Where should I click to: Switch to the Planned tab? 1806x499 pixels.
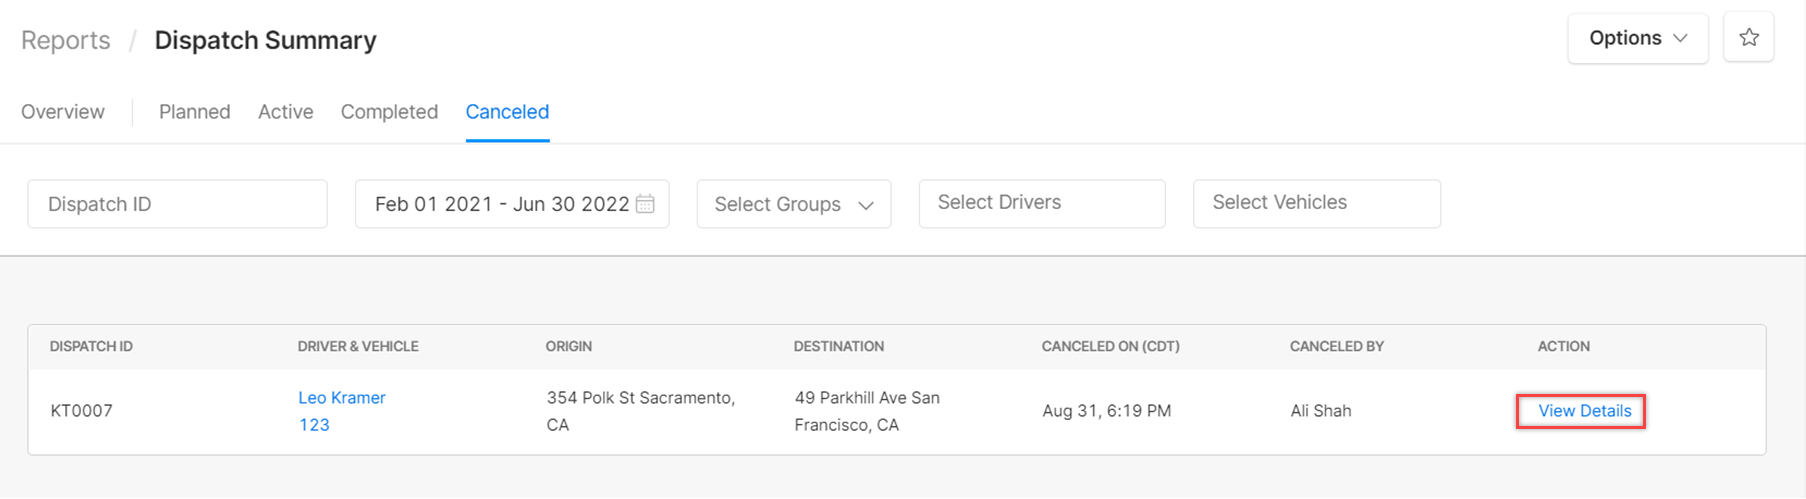click(195, 112)
